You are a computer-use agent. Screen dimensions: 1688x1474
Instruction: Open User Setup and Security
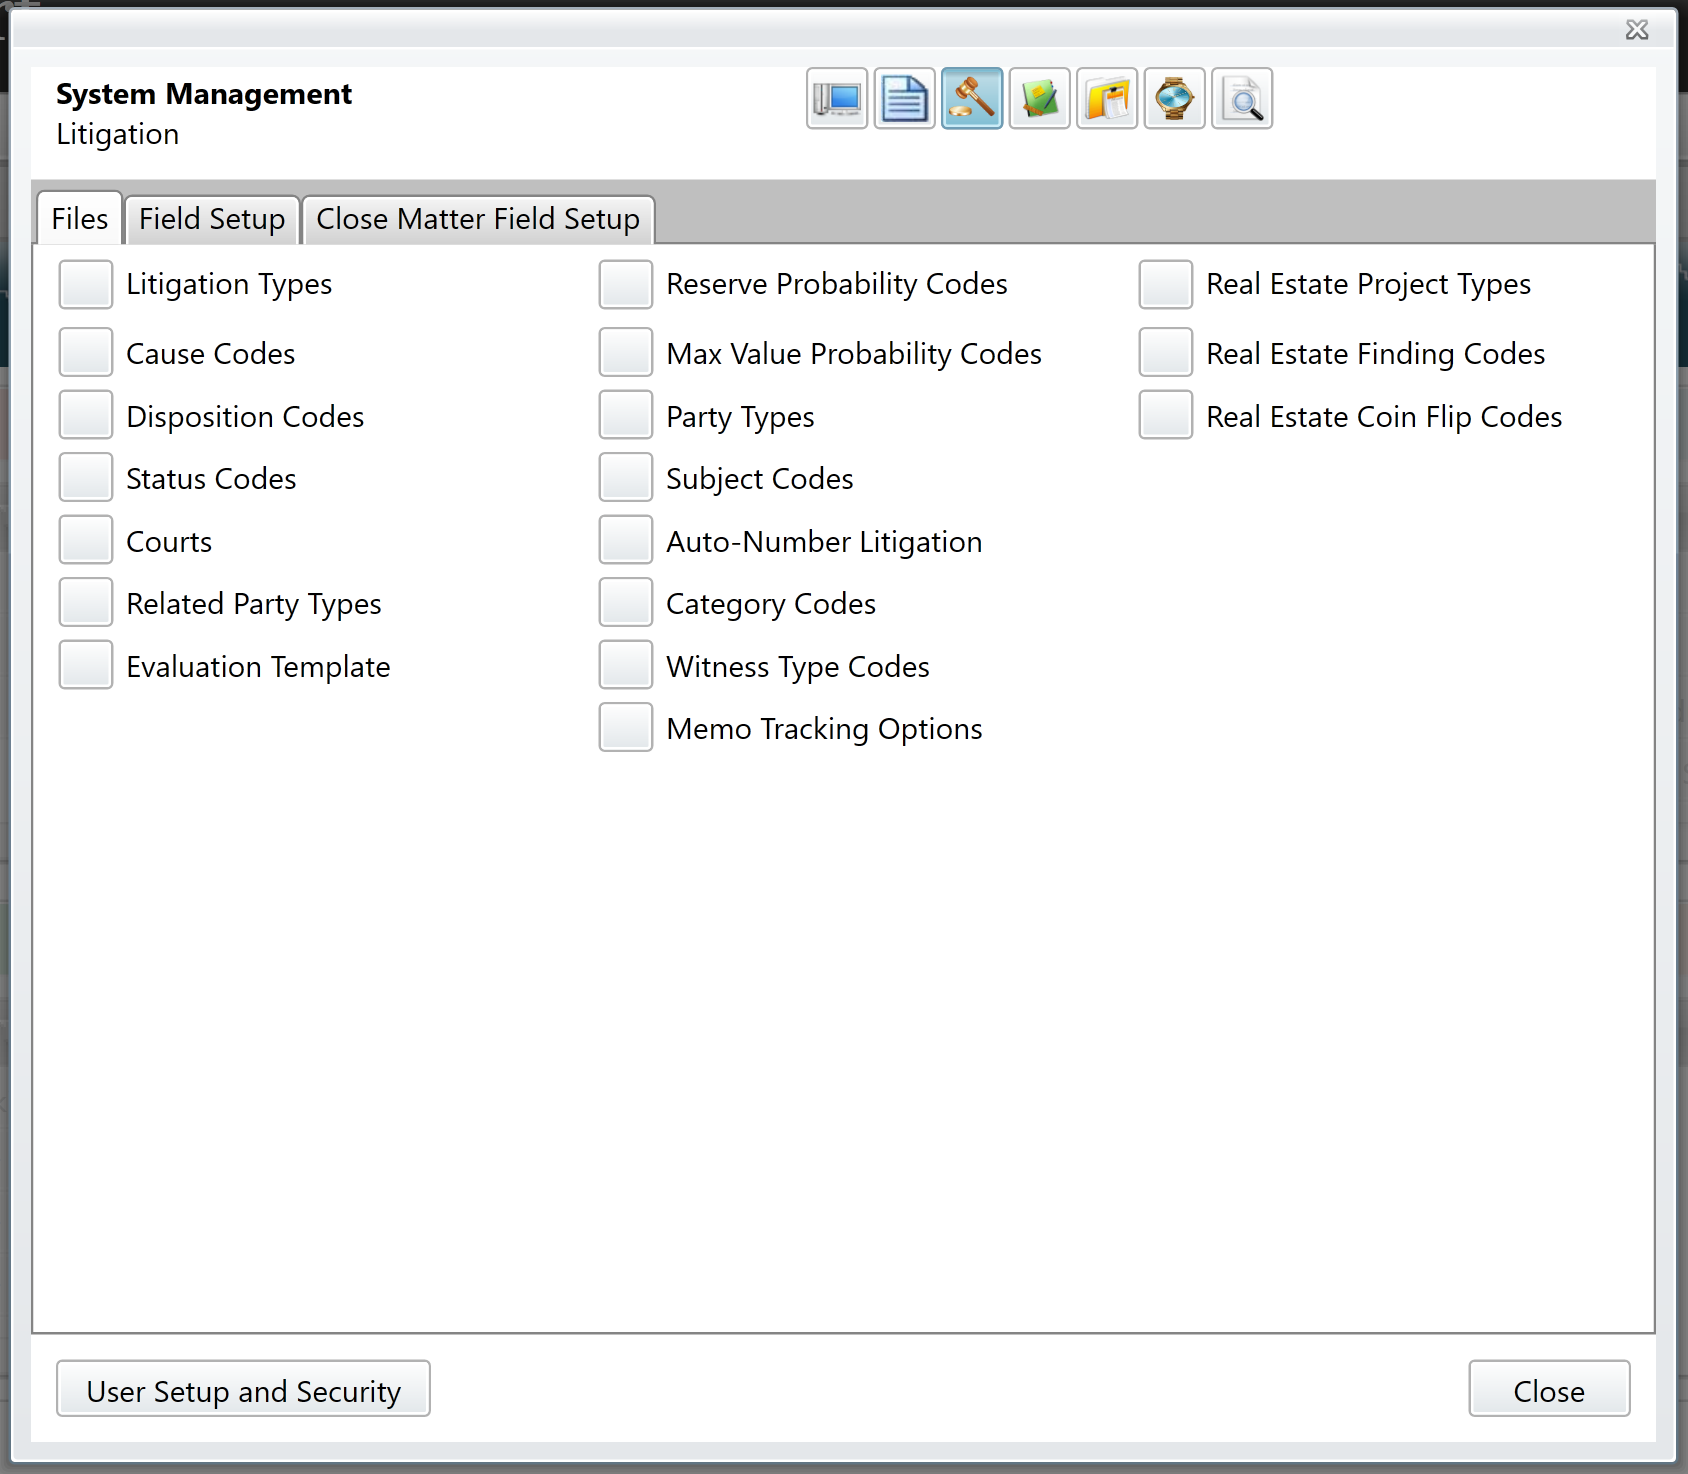[x=243, y=1389]
